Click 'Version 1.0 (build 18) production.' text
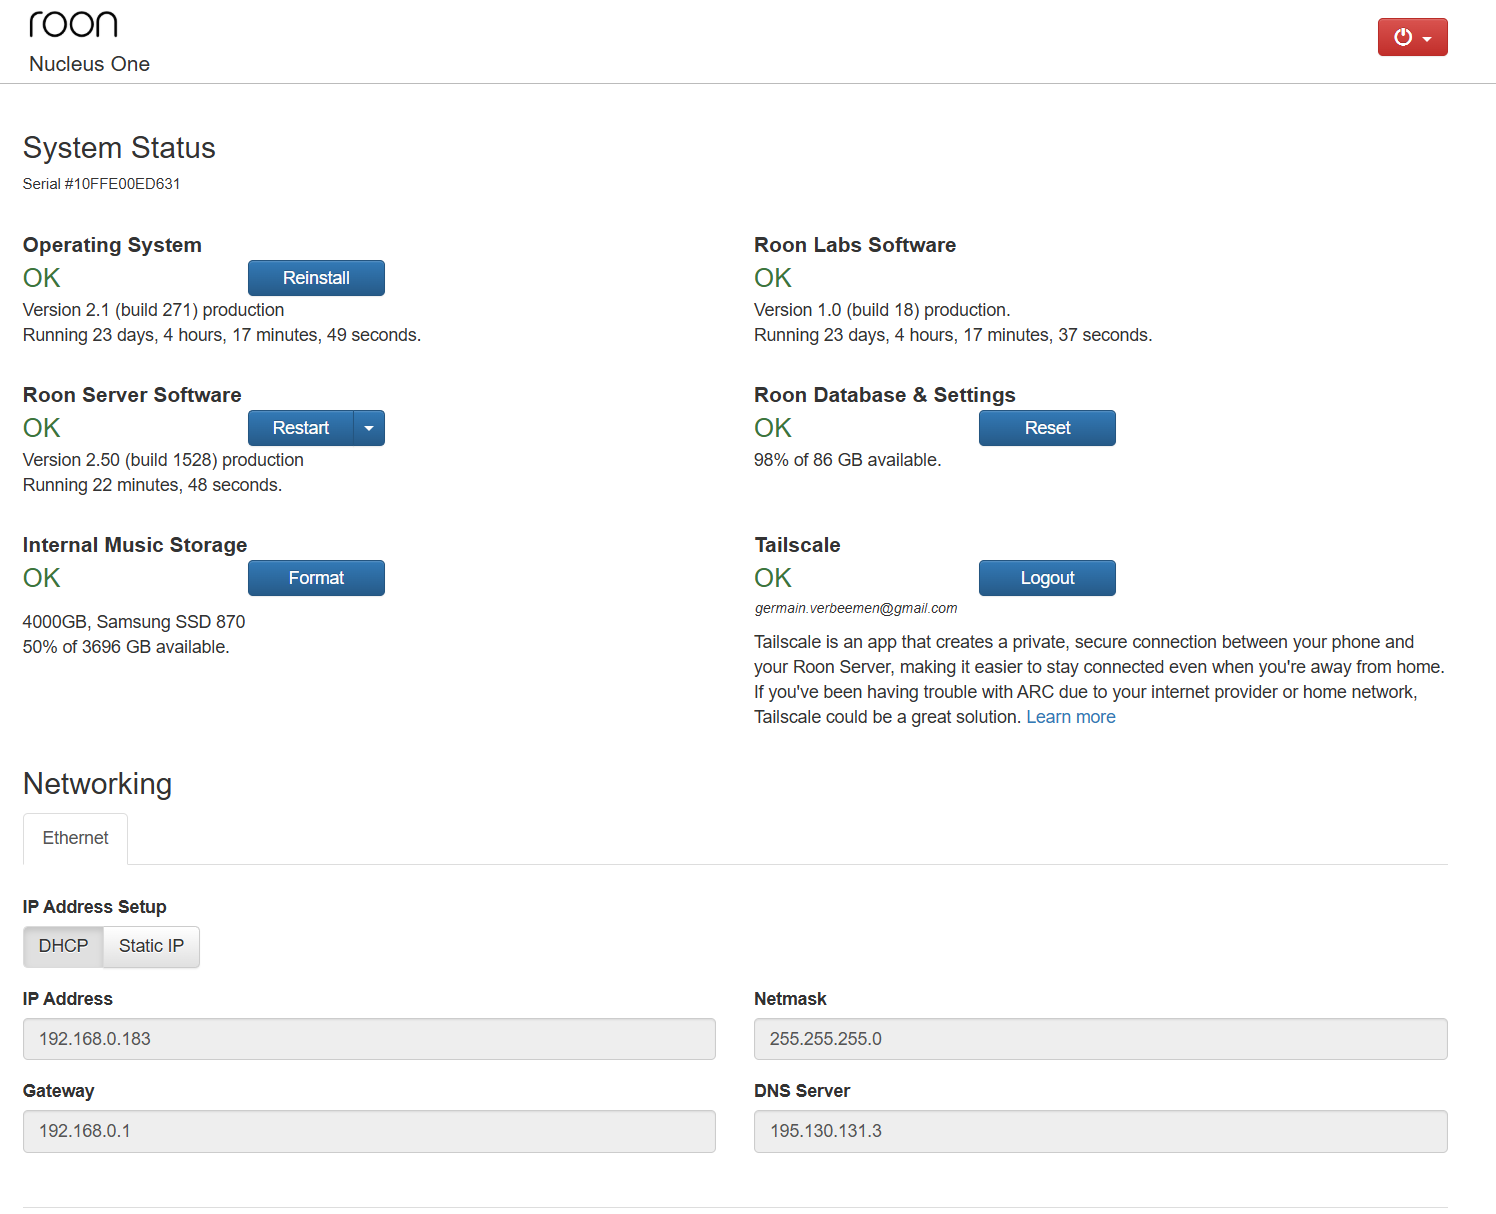1496x1214 pixels. click(x=882, y=310)
